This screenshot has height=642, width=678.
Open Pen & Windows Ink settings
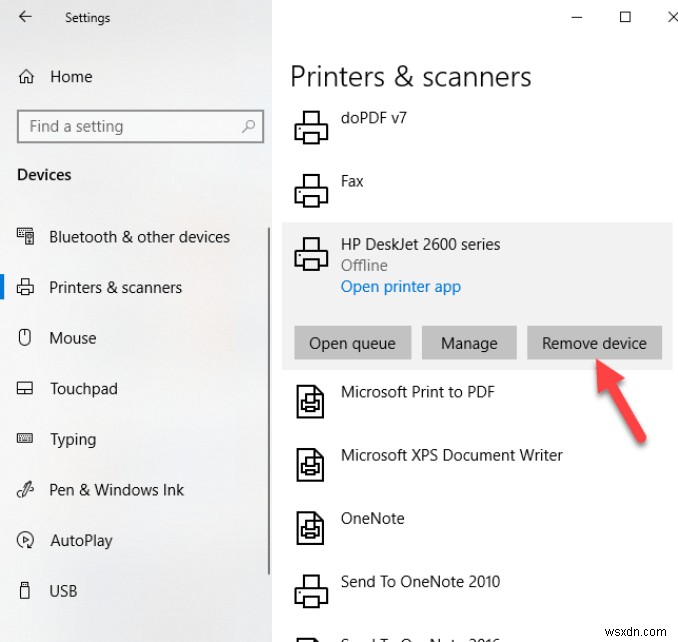(x=116, y=490)
